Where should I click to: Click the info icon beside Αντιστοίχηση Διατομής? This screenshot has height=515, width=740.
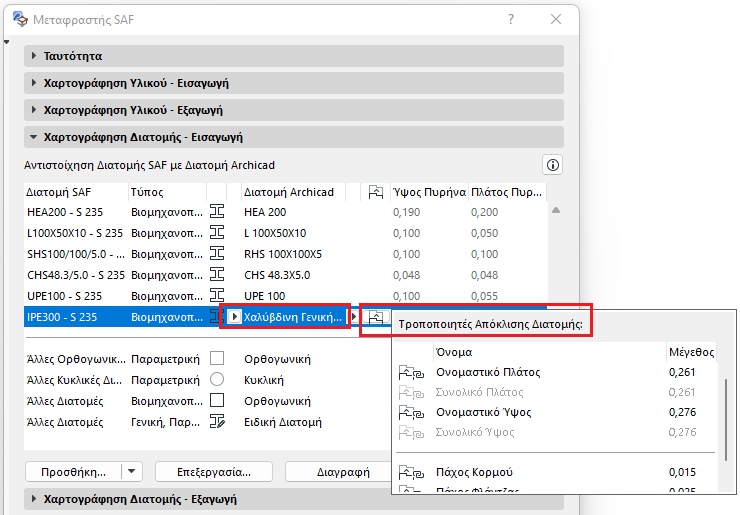click(553, 165)
